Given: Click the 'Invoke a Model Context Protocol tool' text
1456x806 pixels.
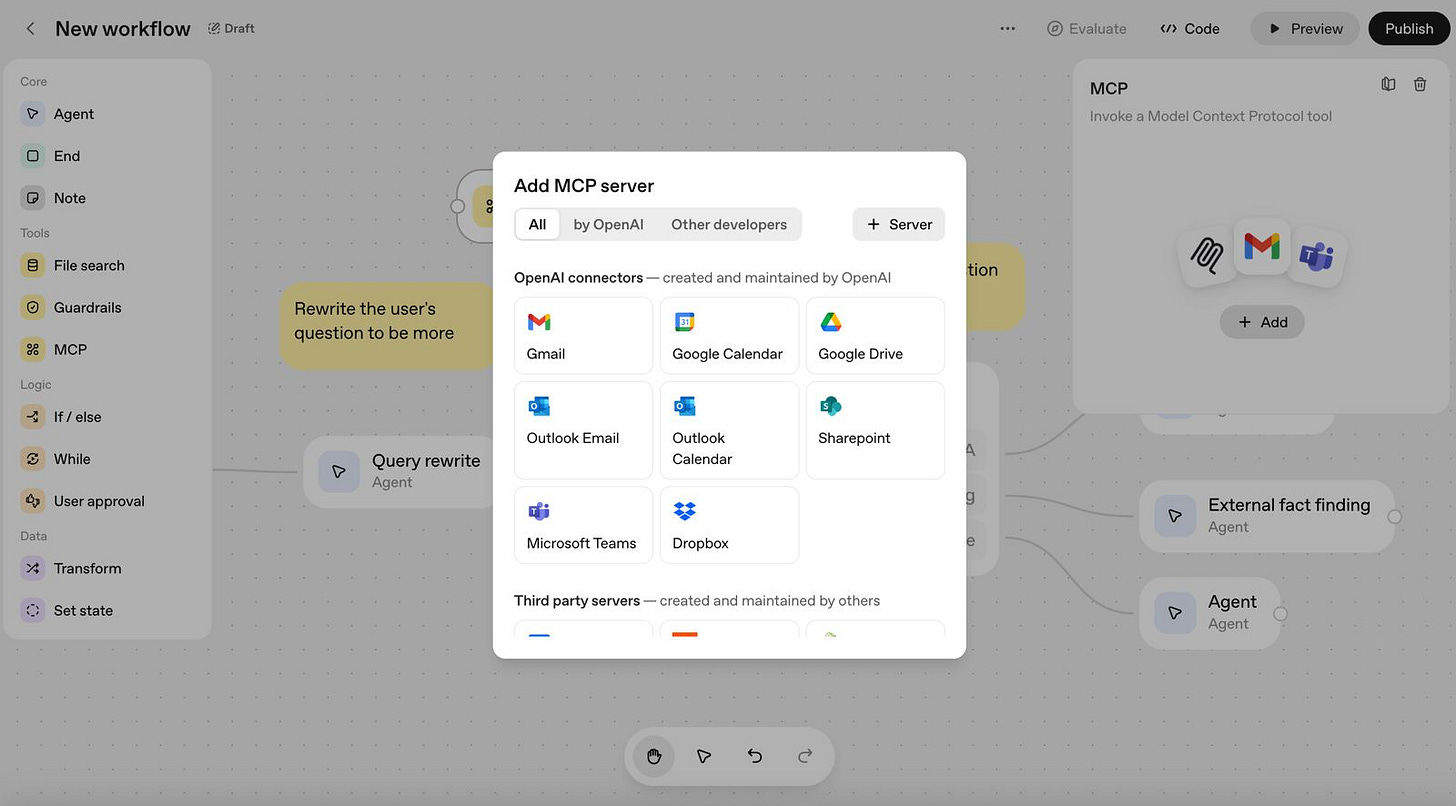Looking at the screenshot, I should point(1211,116).
